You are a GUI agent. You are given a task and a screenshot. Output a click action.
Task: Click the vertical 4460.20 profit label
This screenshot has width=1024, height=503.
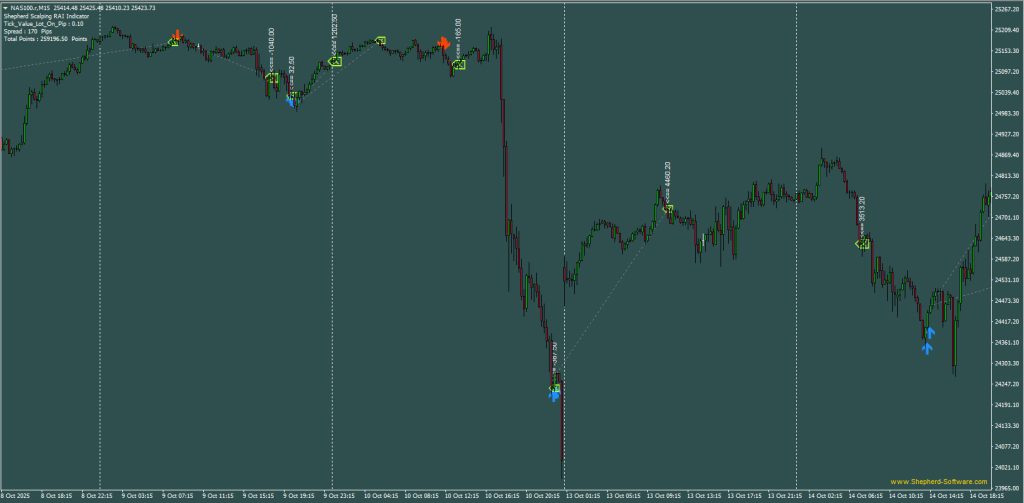[x=667, y=182]
